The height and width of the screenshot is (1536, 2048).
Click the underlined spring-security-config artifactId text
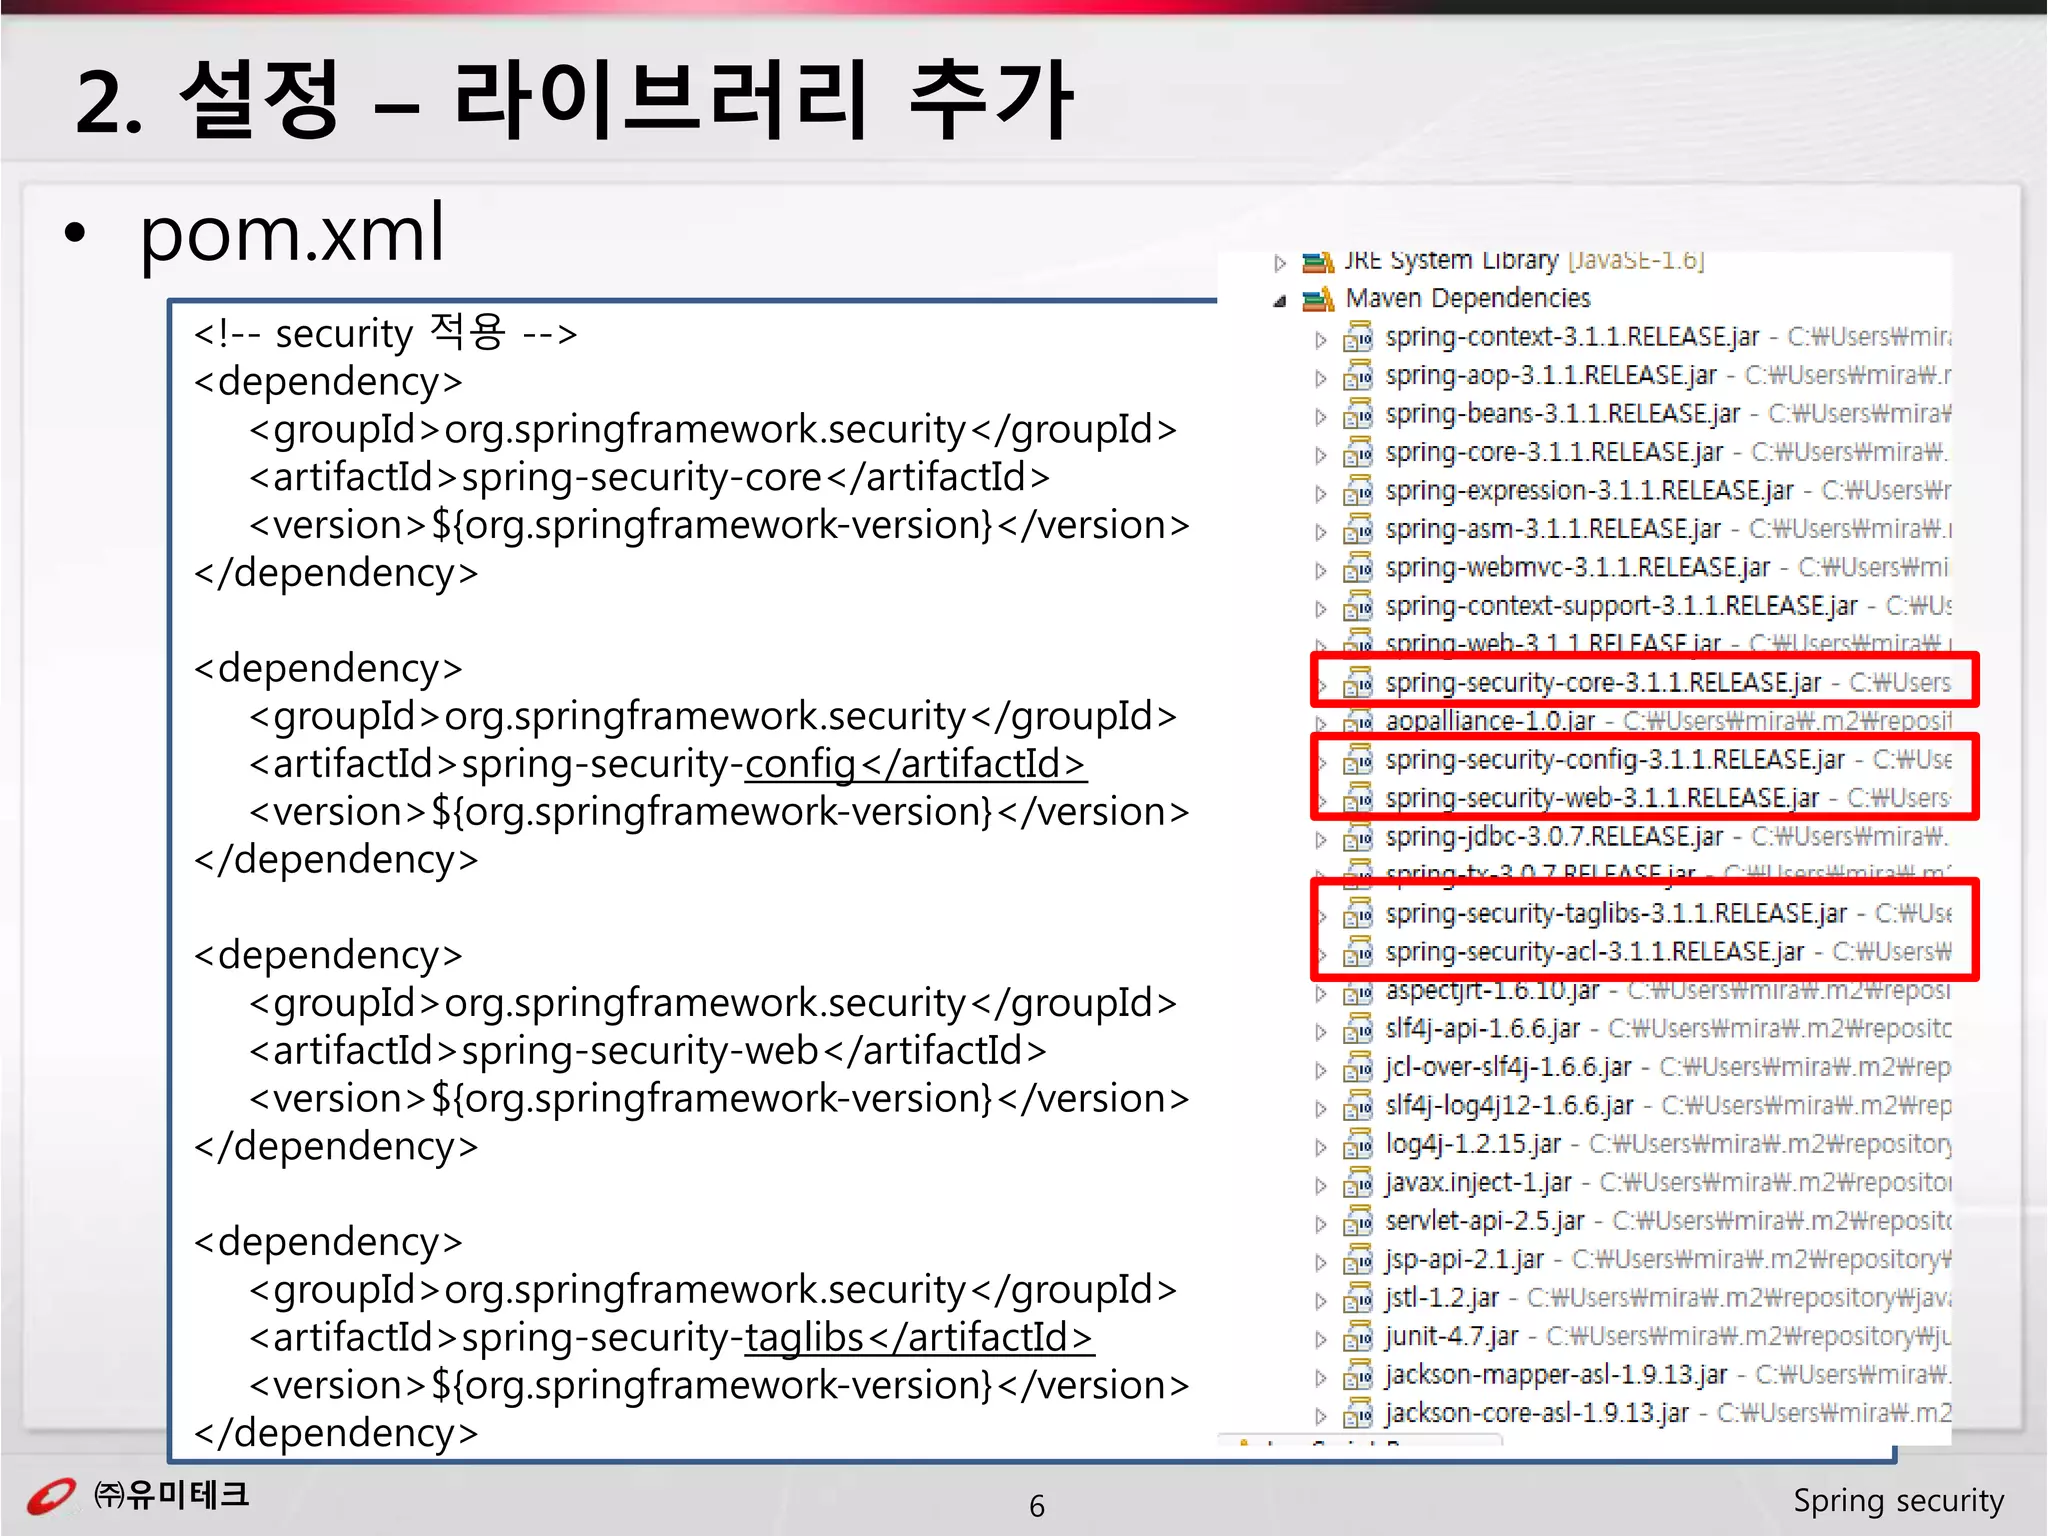(x=915, y=765)
